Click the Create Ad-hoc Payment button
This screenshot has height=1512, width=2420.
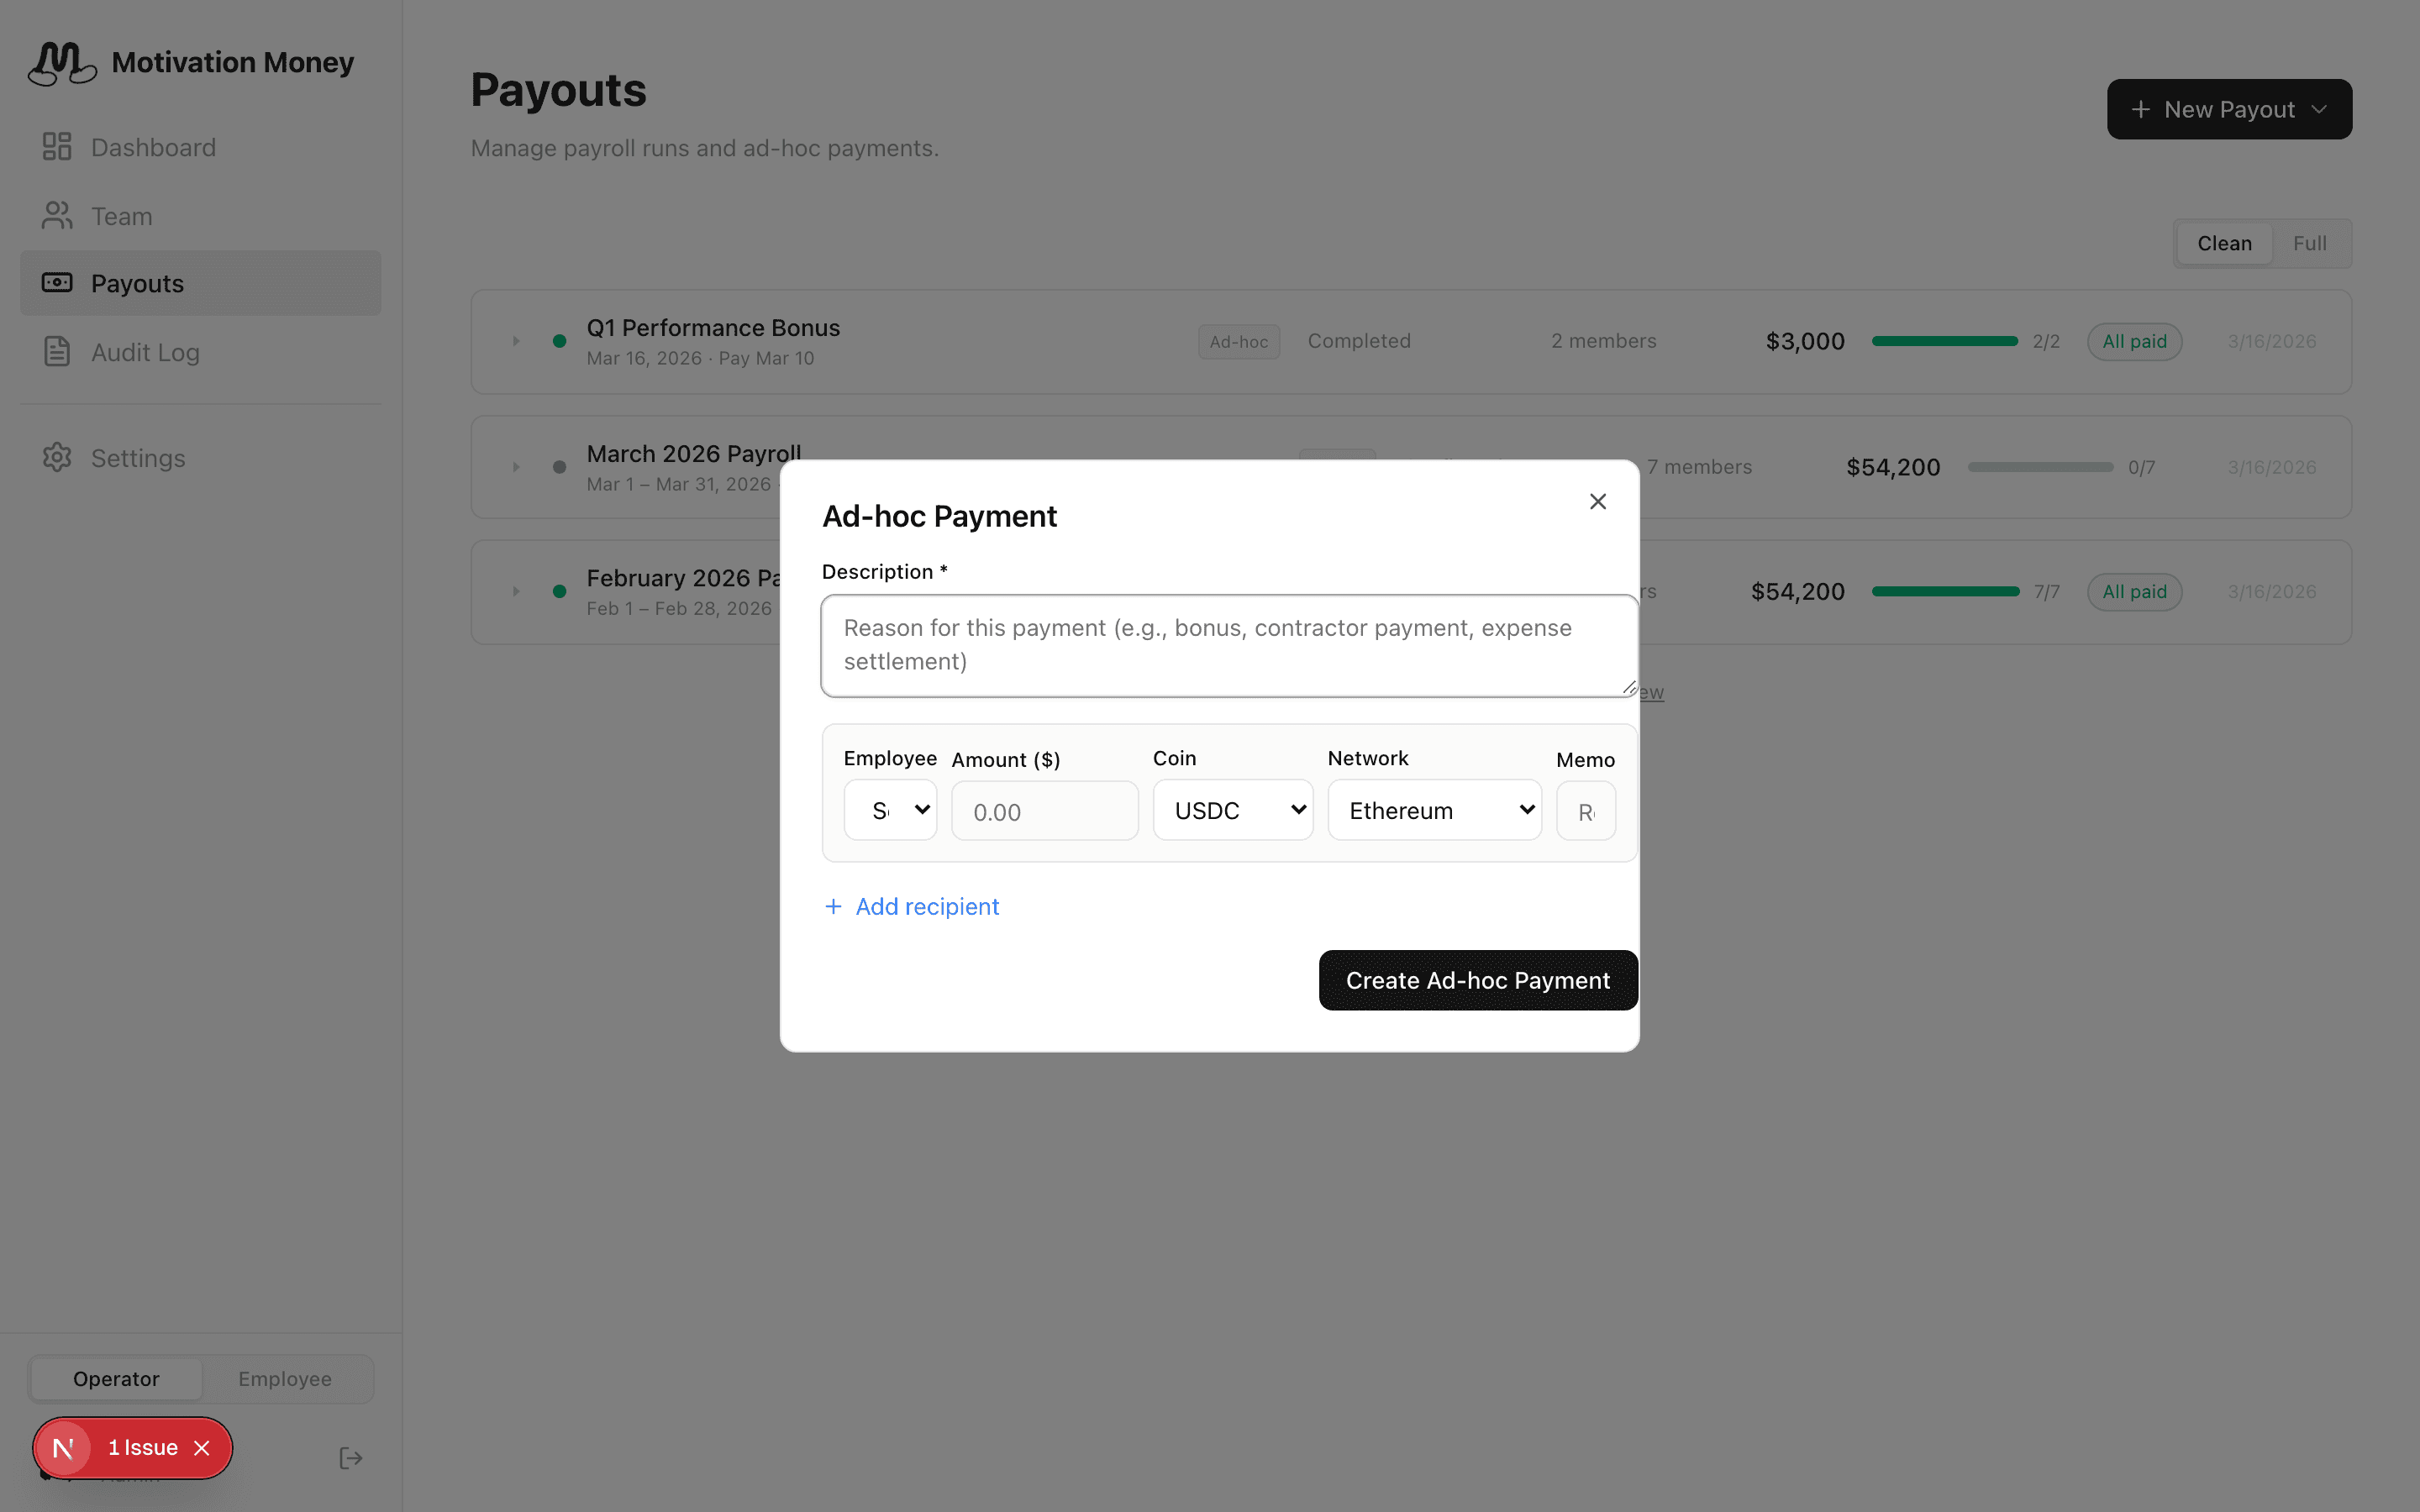click(x=1477, y=980)
